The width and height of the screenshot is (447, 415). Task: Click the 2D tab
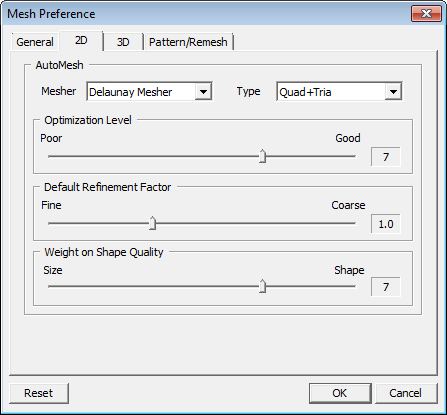click(81, 41)
